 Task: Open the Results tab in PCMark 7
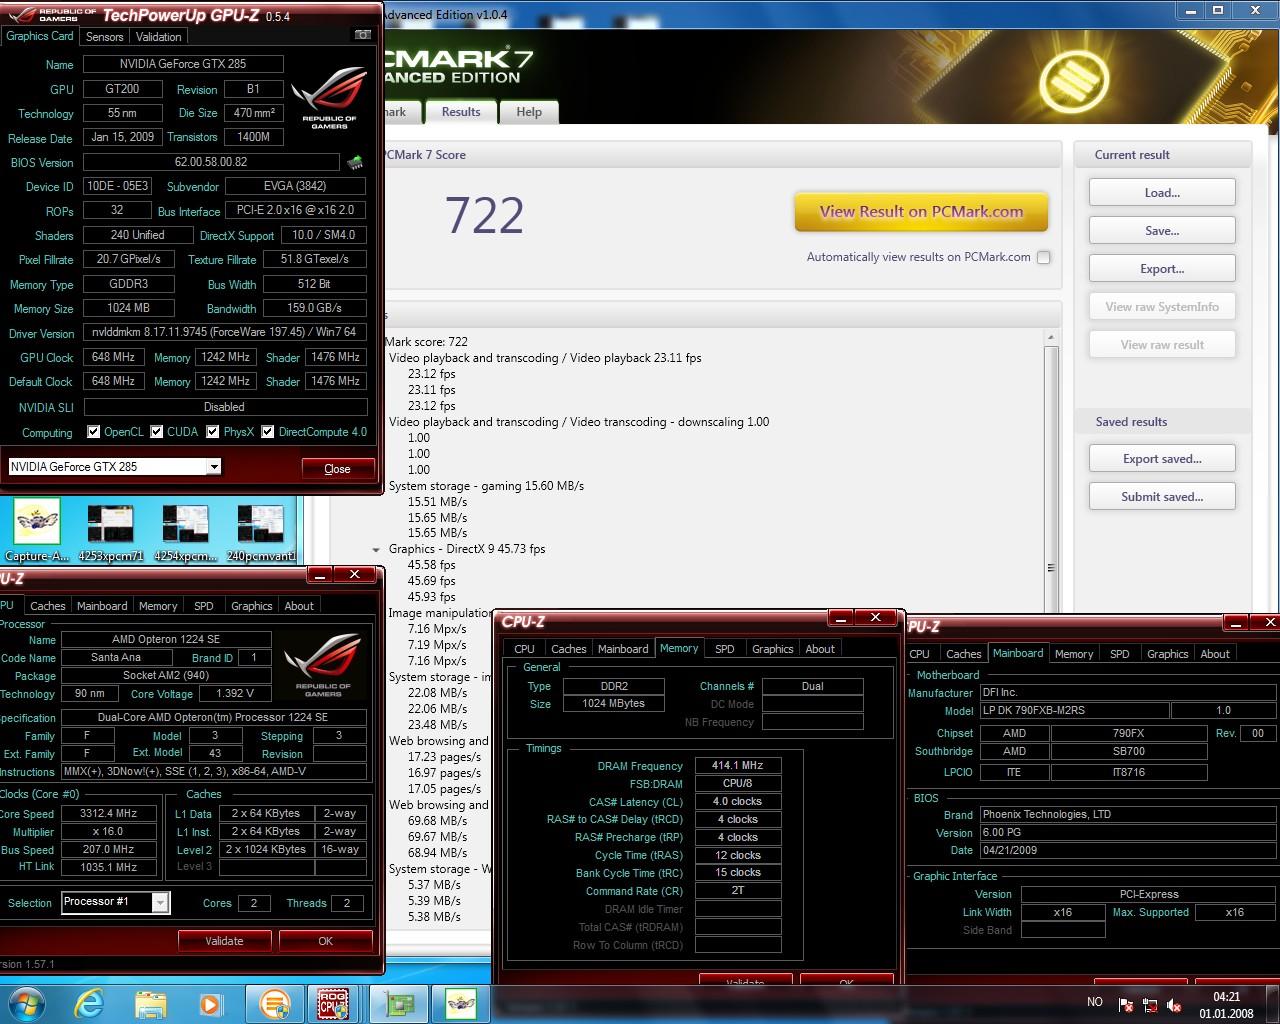tap(461, 112)
